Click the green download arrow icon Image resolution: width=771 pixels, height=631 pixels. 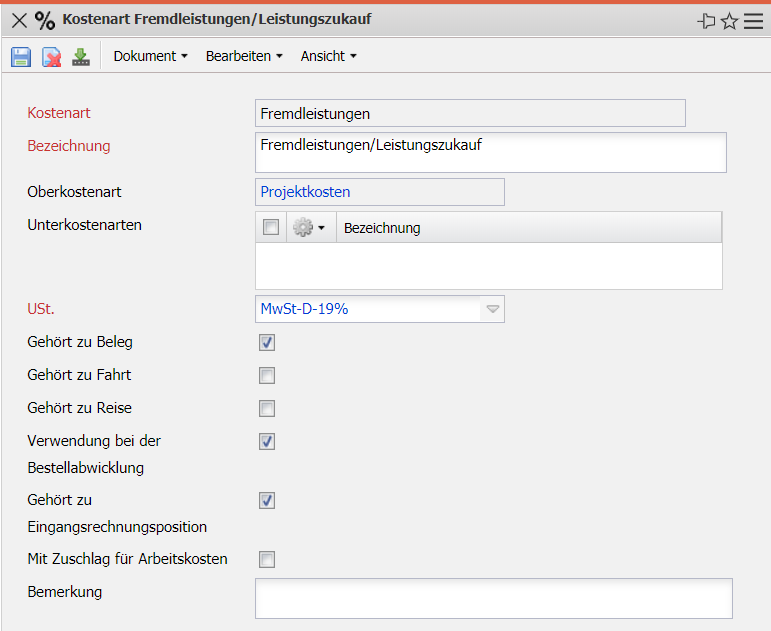point(81,57)
